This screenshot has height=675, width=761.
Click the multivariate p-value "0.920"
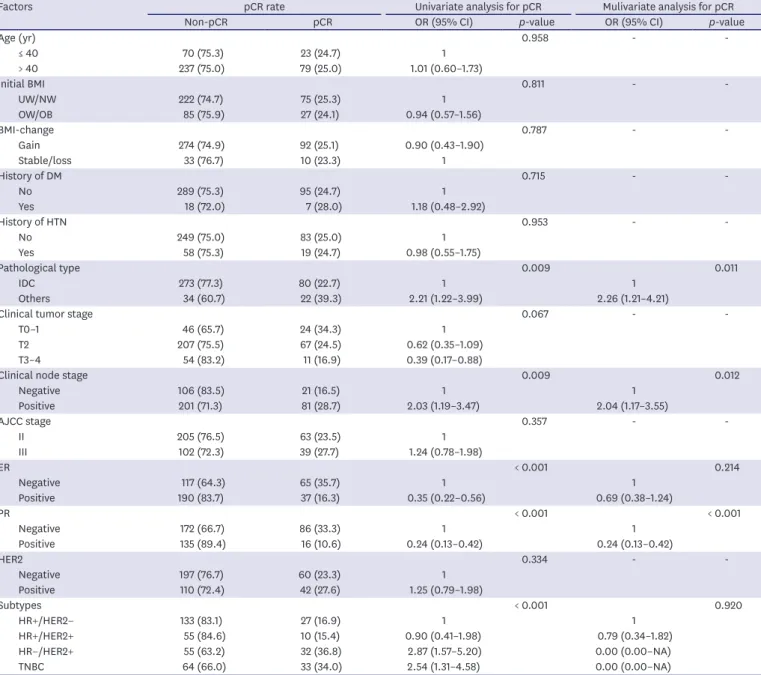tap(728, 606)
